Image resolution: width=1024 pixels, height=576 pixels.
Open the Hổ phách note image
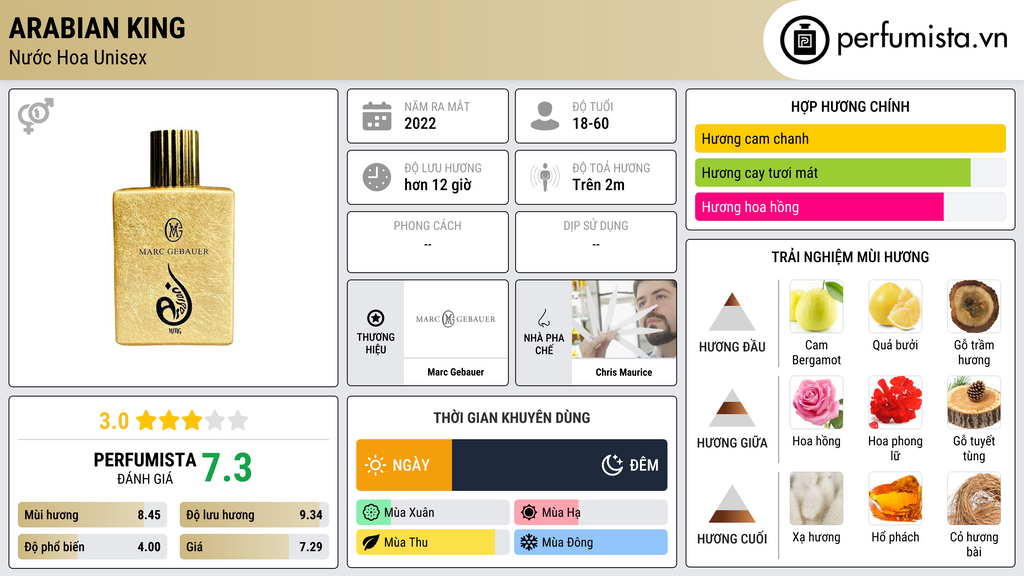895,498
